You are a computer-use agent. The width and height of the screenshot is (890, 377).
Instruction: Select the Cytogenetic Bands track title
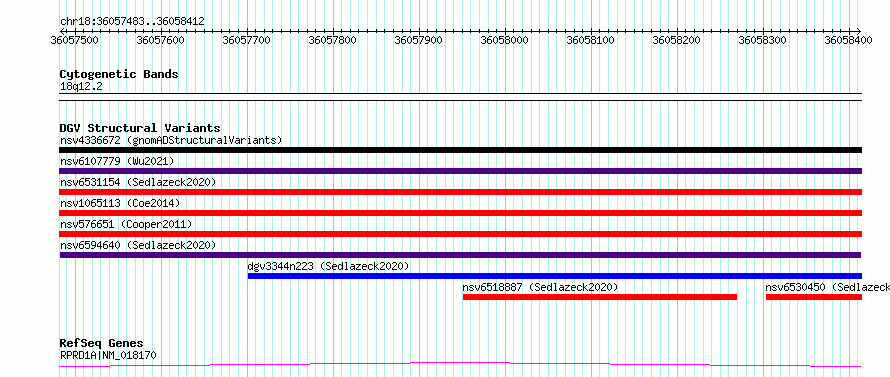click(119, 74)
